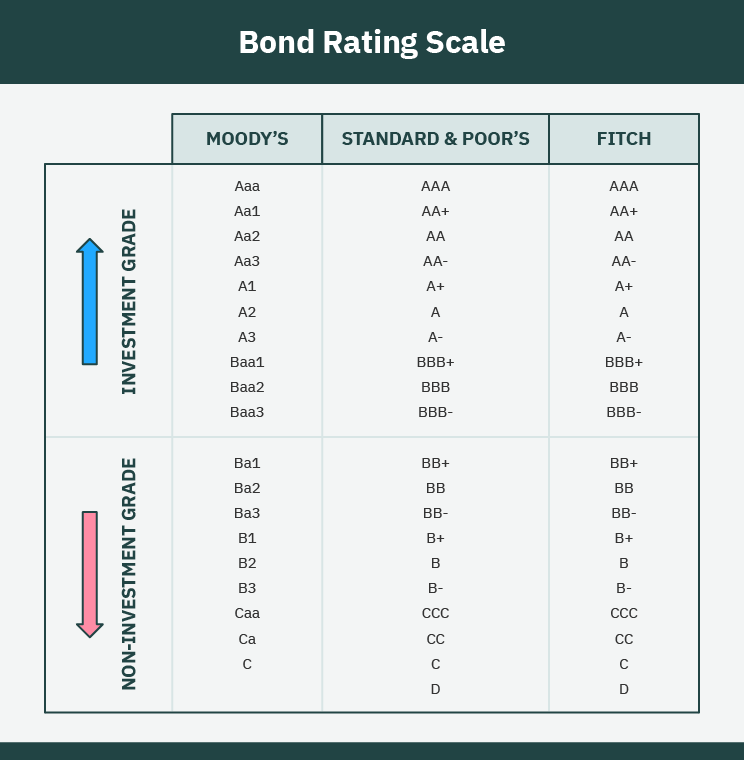The image size is (744, 760).
Task: Select the Baa3 rating in Moody's column
Action: [x=247, y=412]
